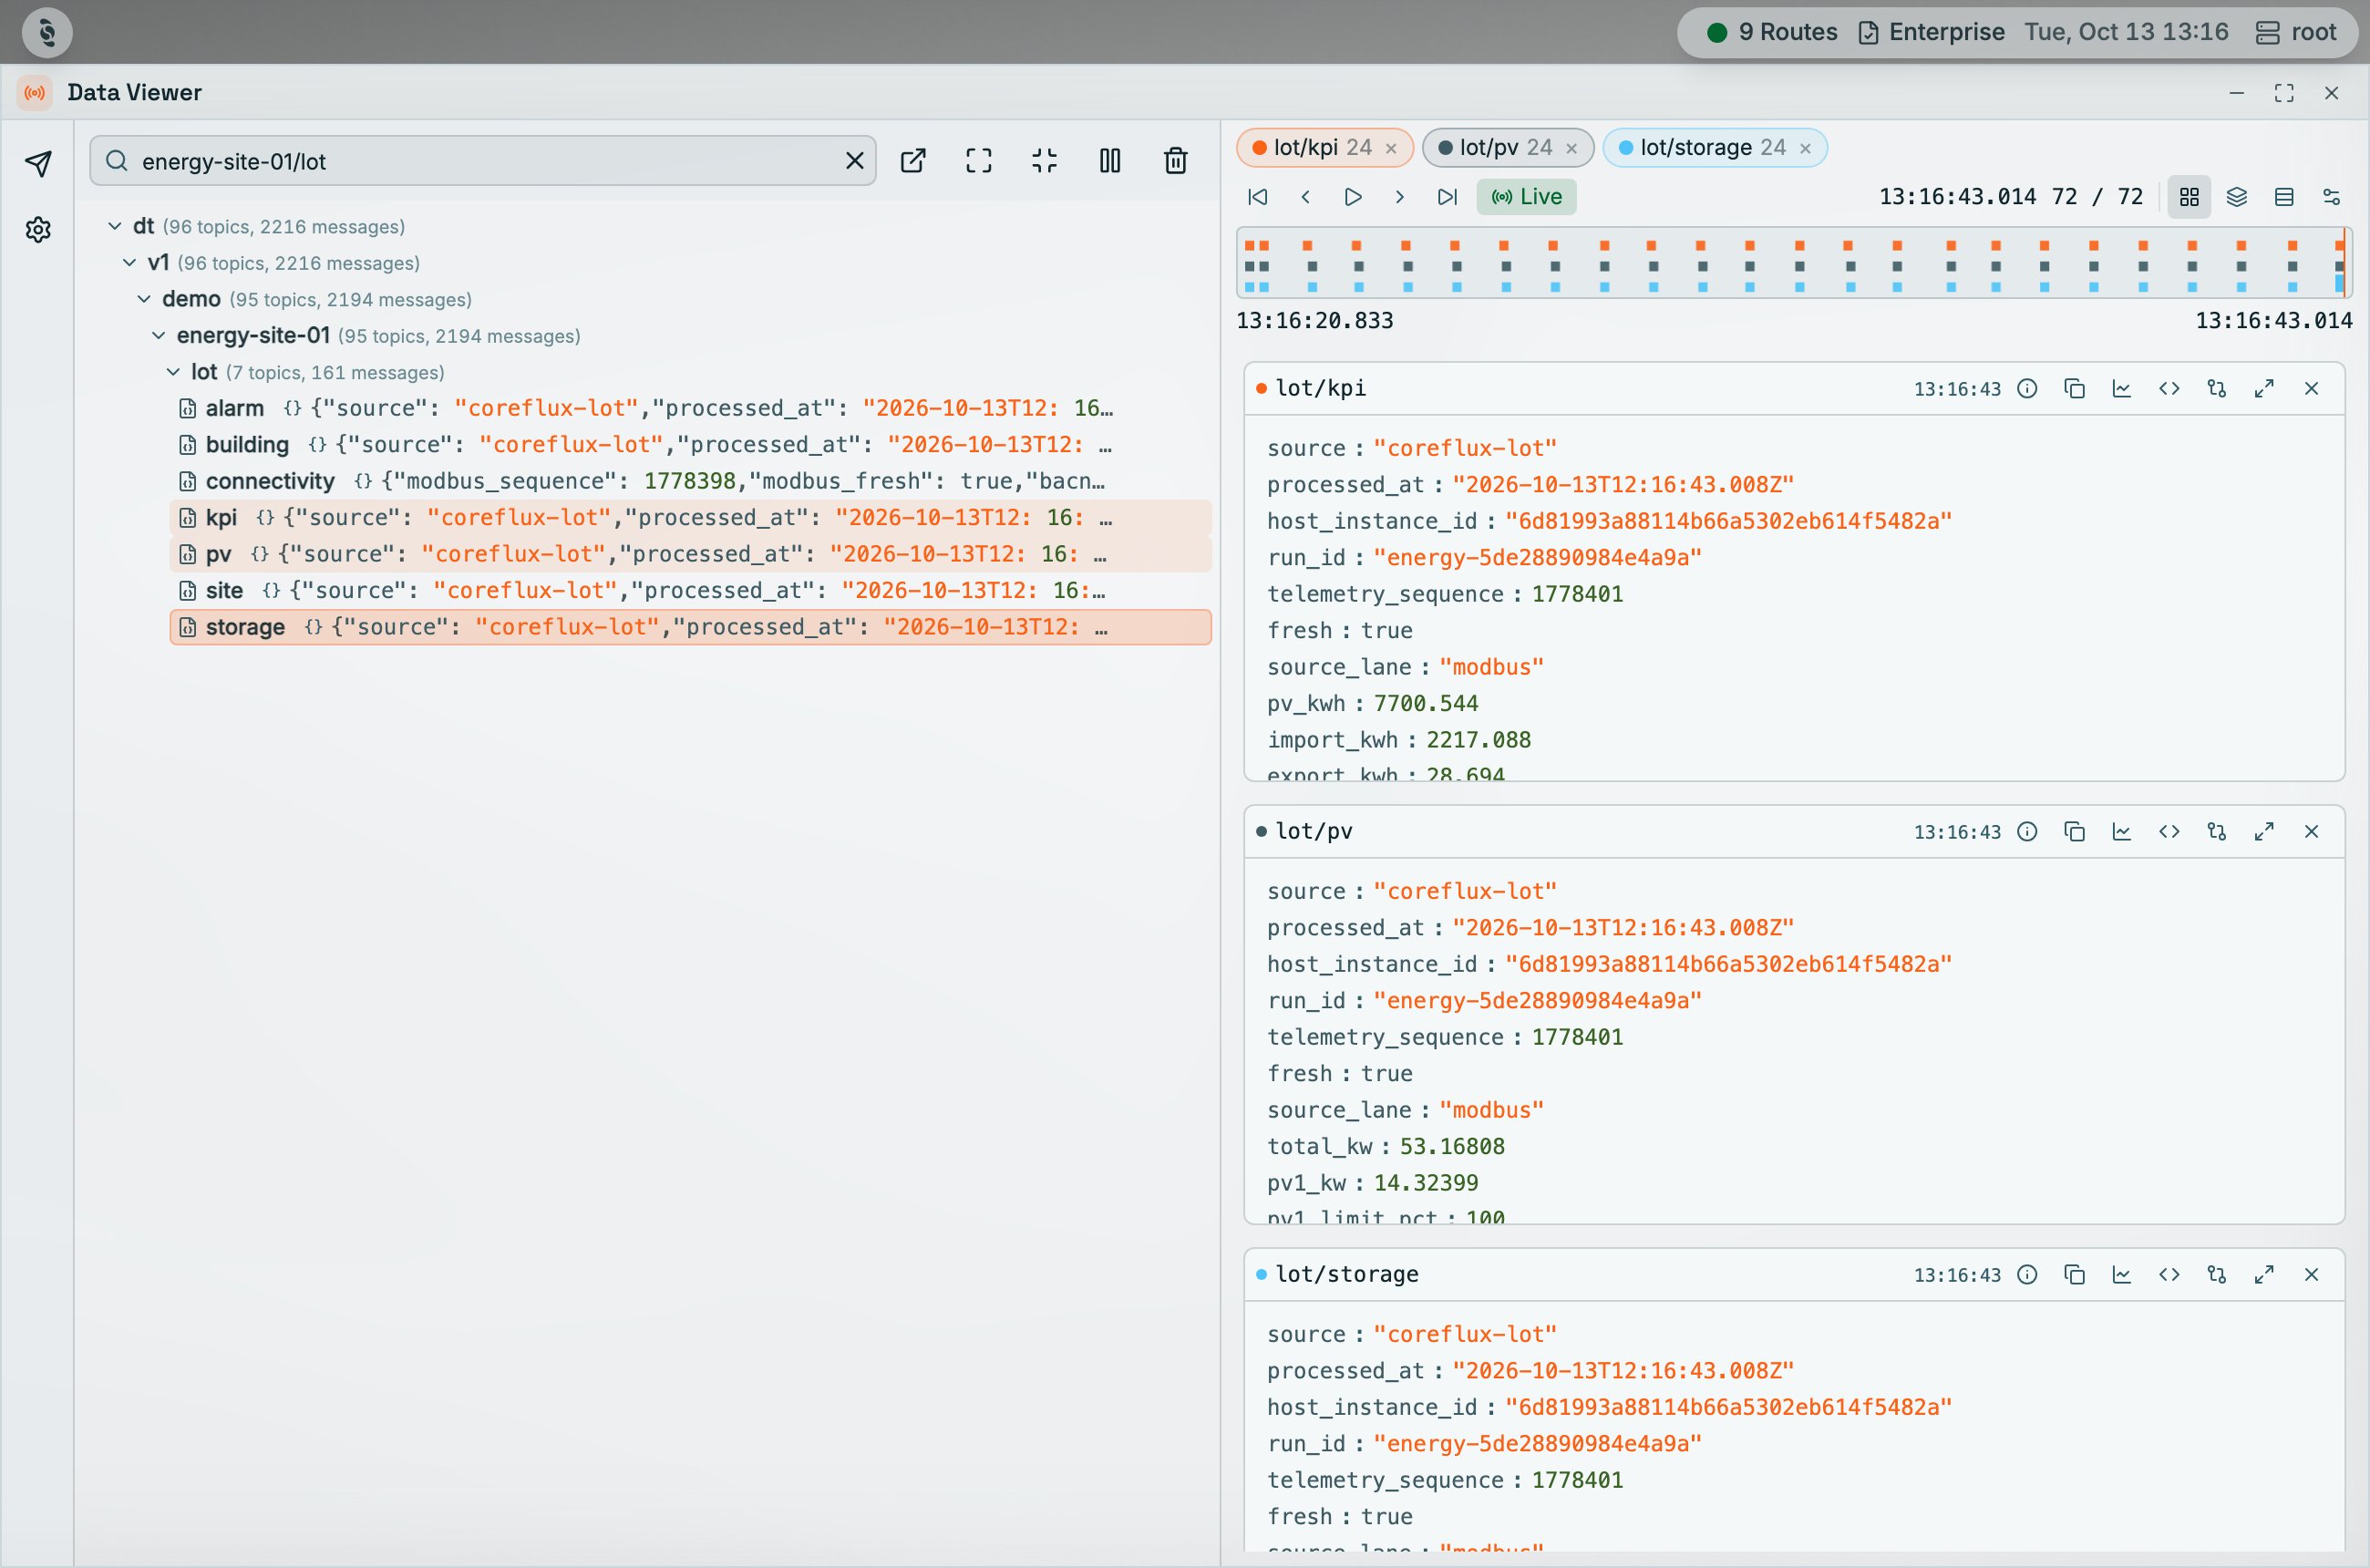The width and height of the screenshot is (2370, 1568).
Task: Play message playback
Action: pyautogui.click(x=1352, y=197)
